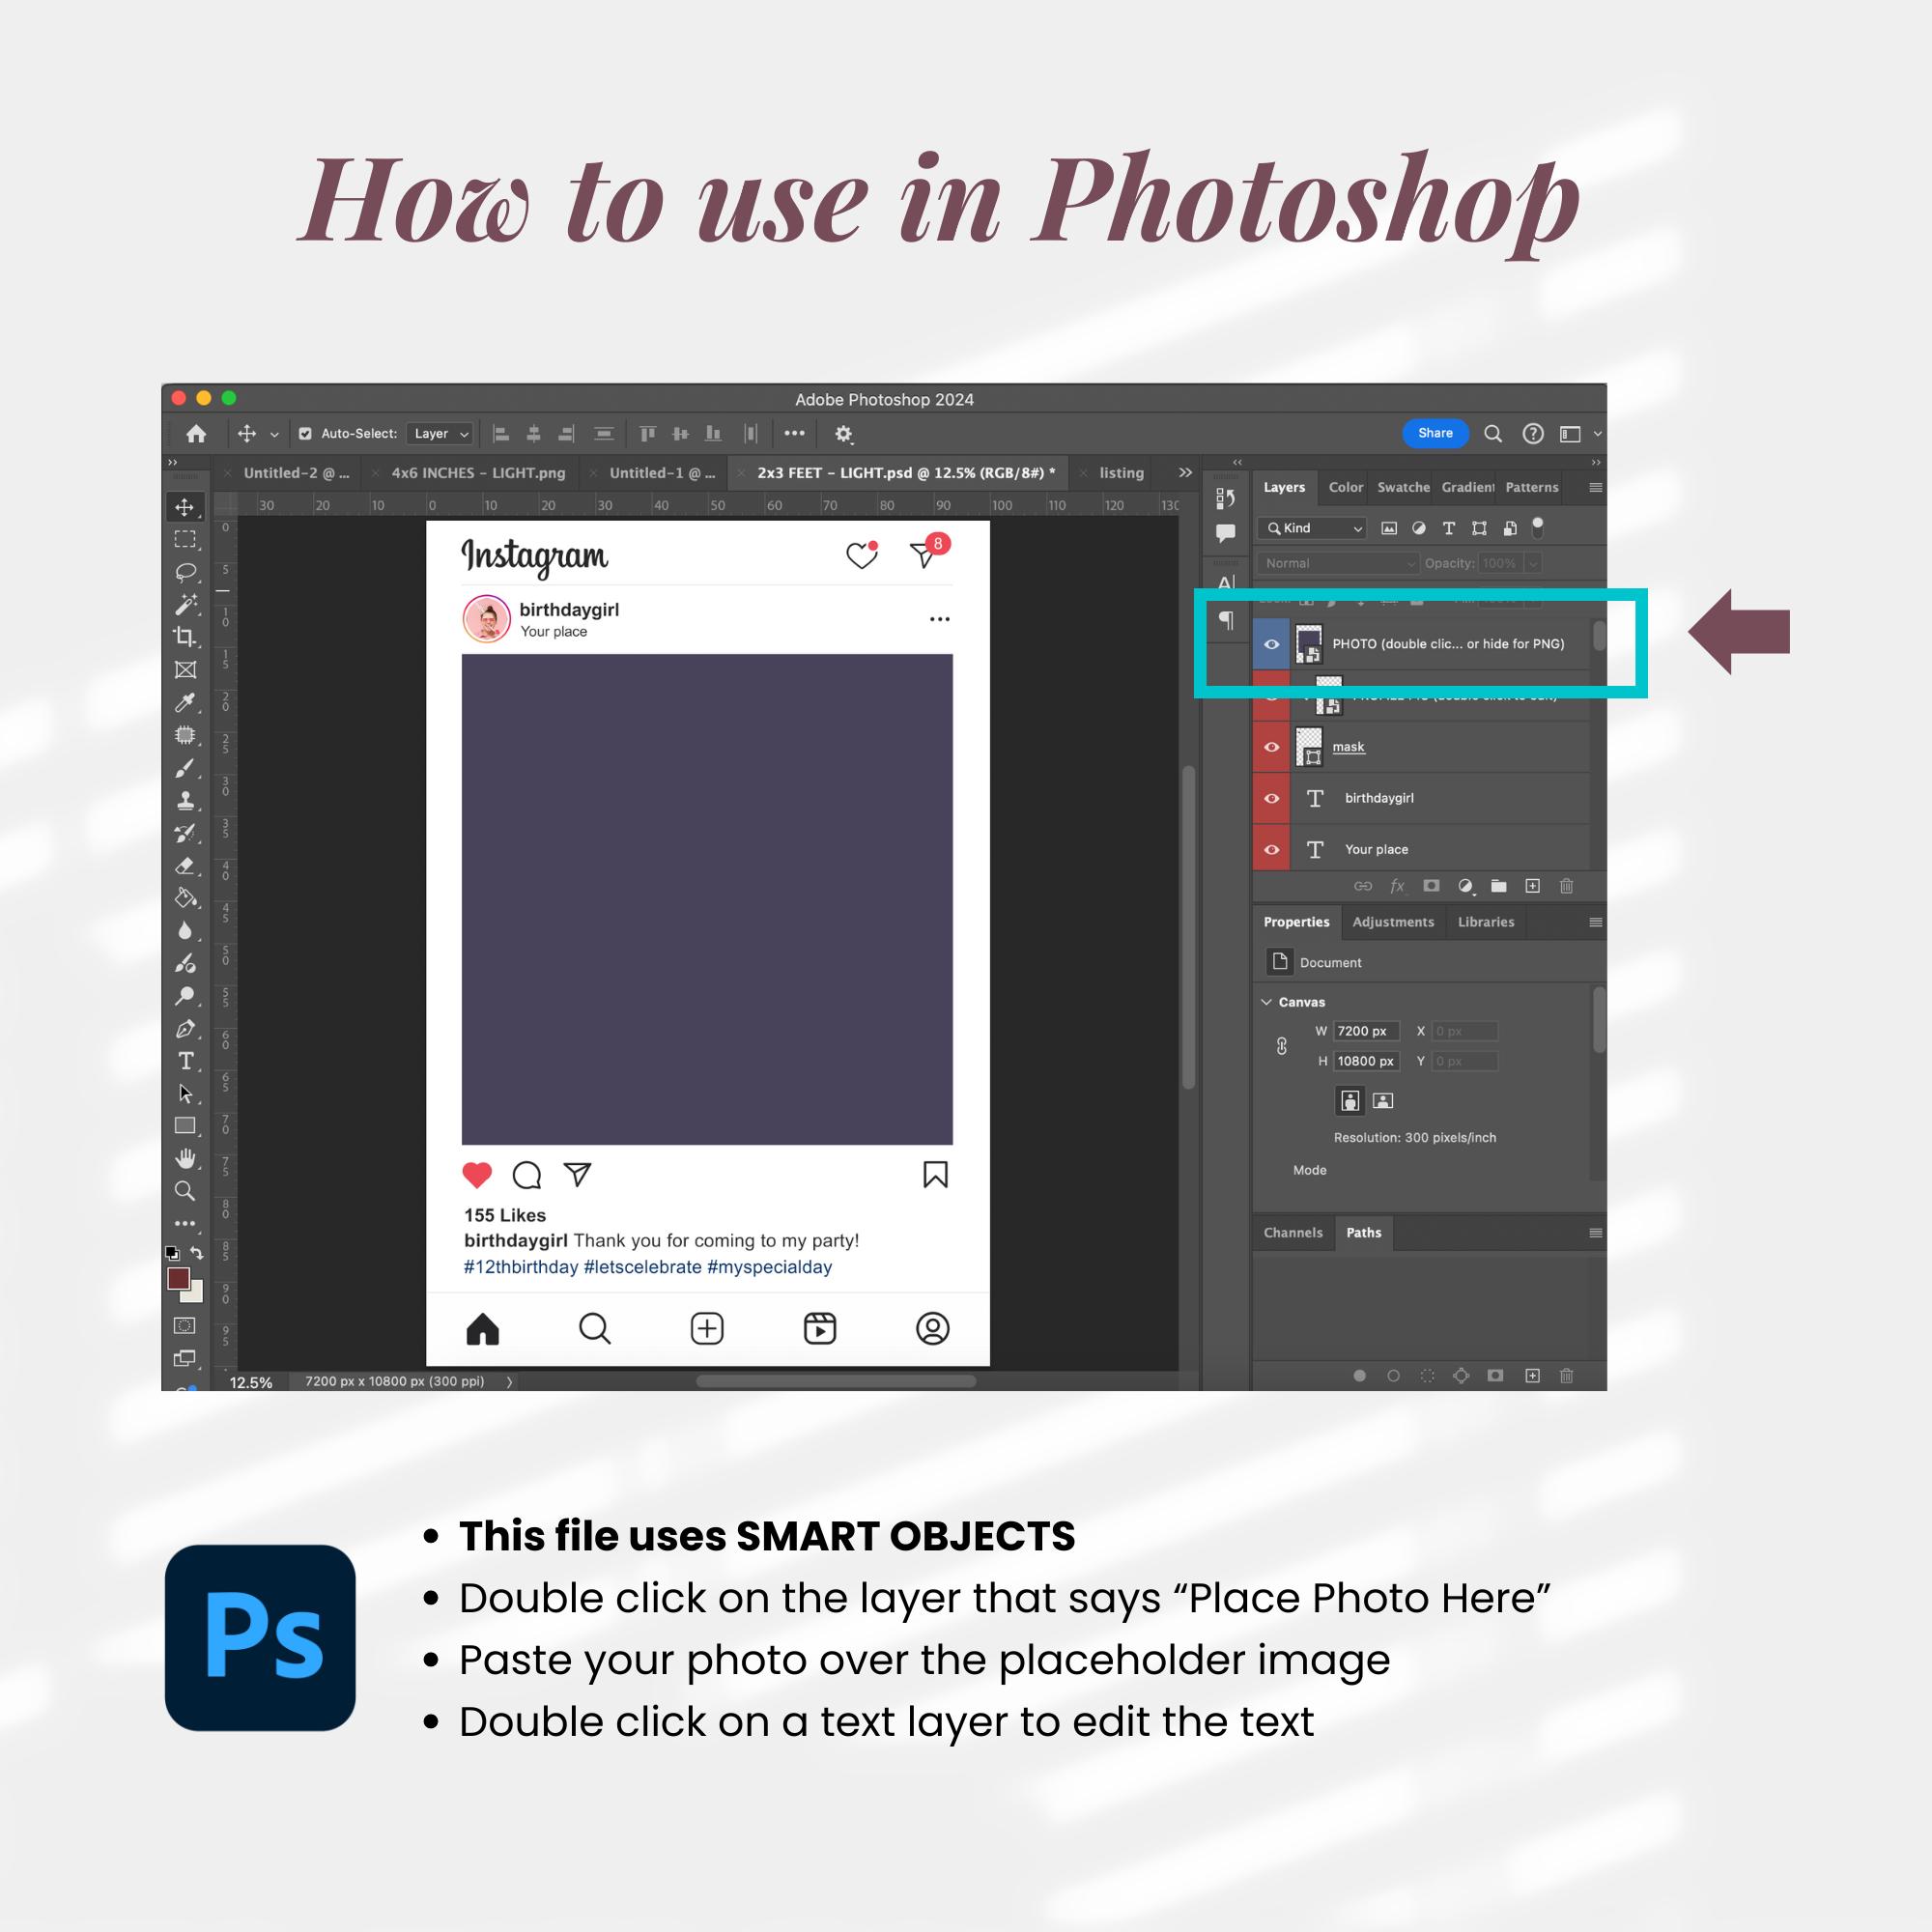Switch to the Adjustments tab
The image size is (1932, 1932).
[x=1393, y=922]
